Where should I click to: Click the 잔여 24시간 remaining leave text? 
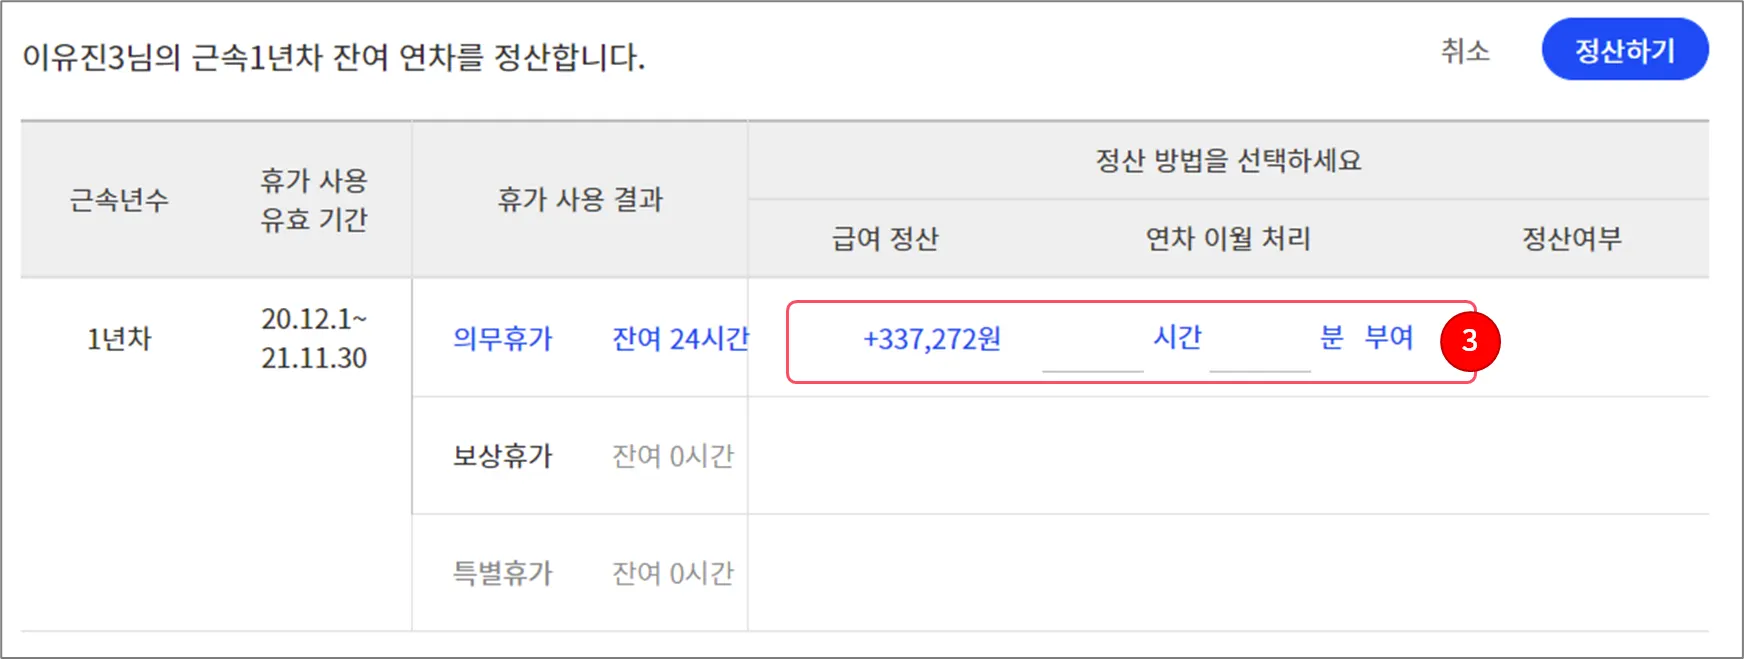click(x=680, y=339)
